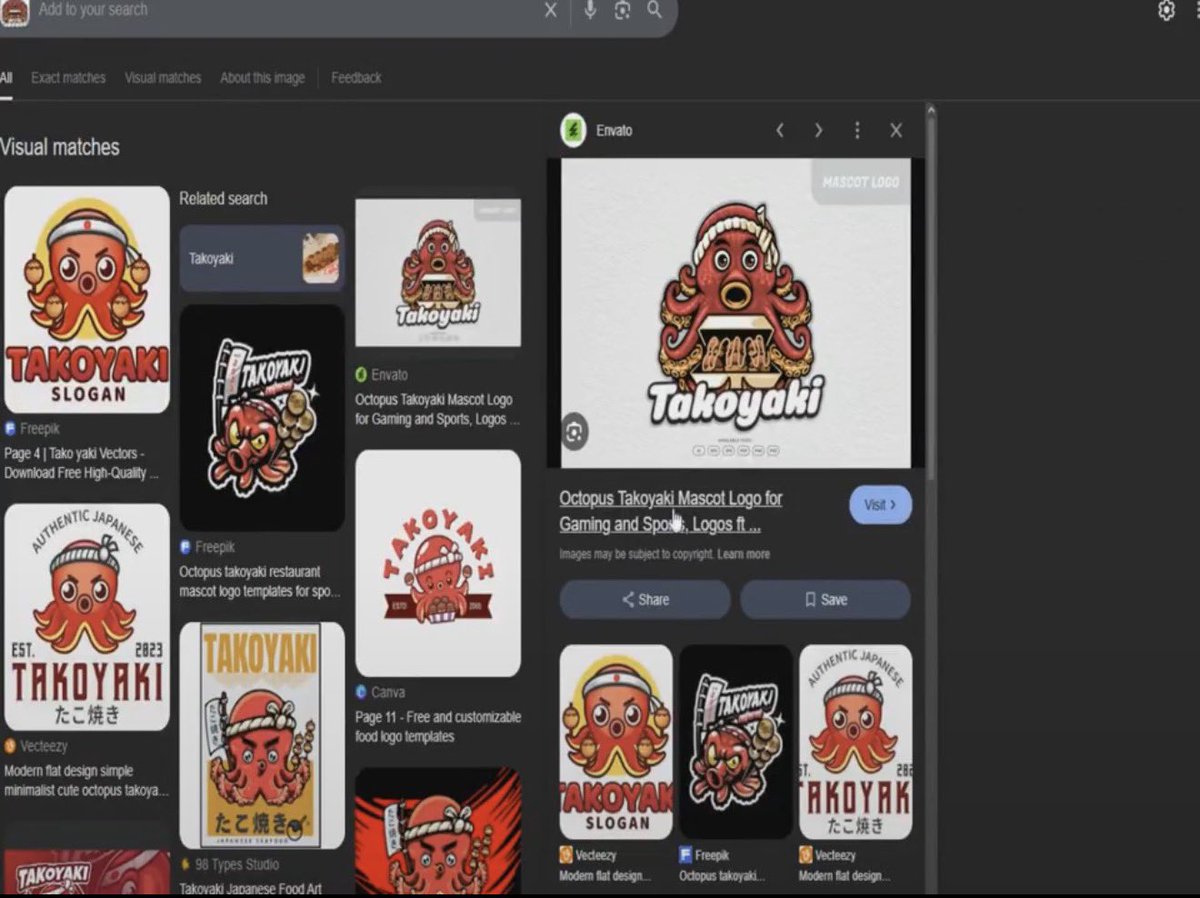Go to next image in Envato panel
Viewport: 1200px width, 898px height.
pyautogui.click(x=818, y=130)
